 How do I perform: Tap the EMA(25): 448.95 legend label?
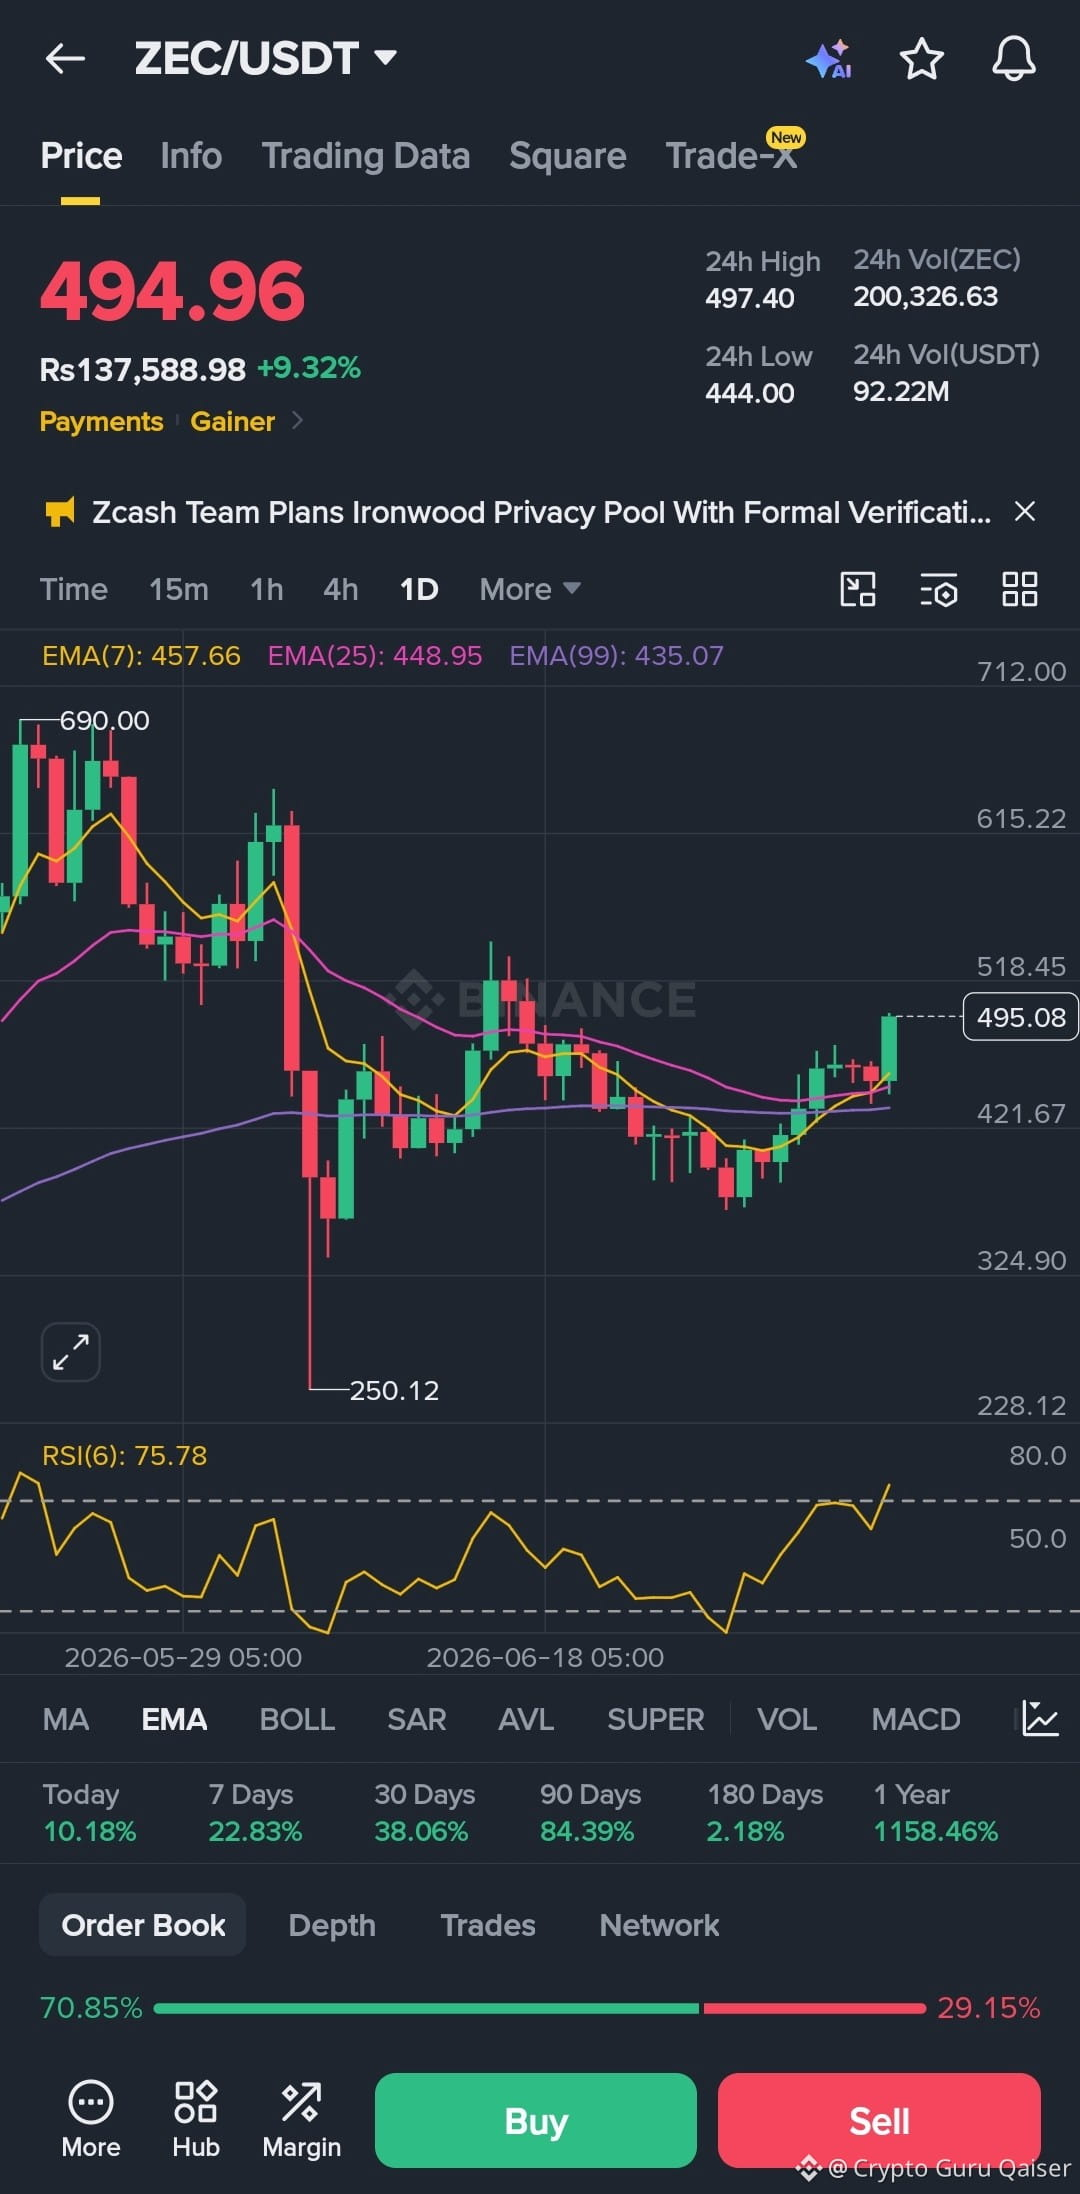375,656
